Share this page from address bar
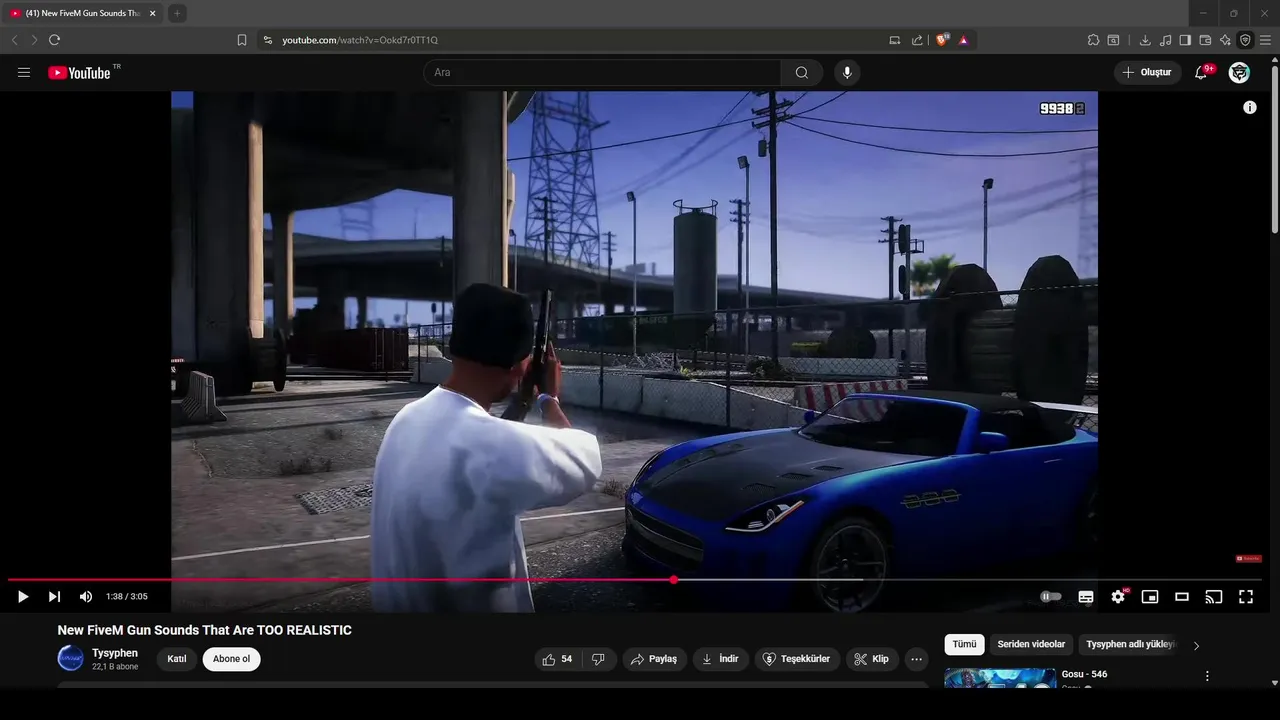 point(917,40)
